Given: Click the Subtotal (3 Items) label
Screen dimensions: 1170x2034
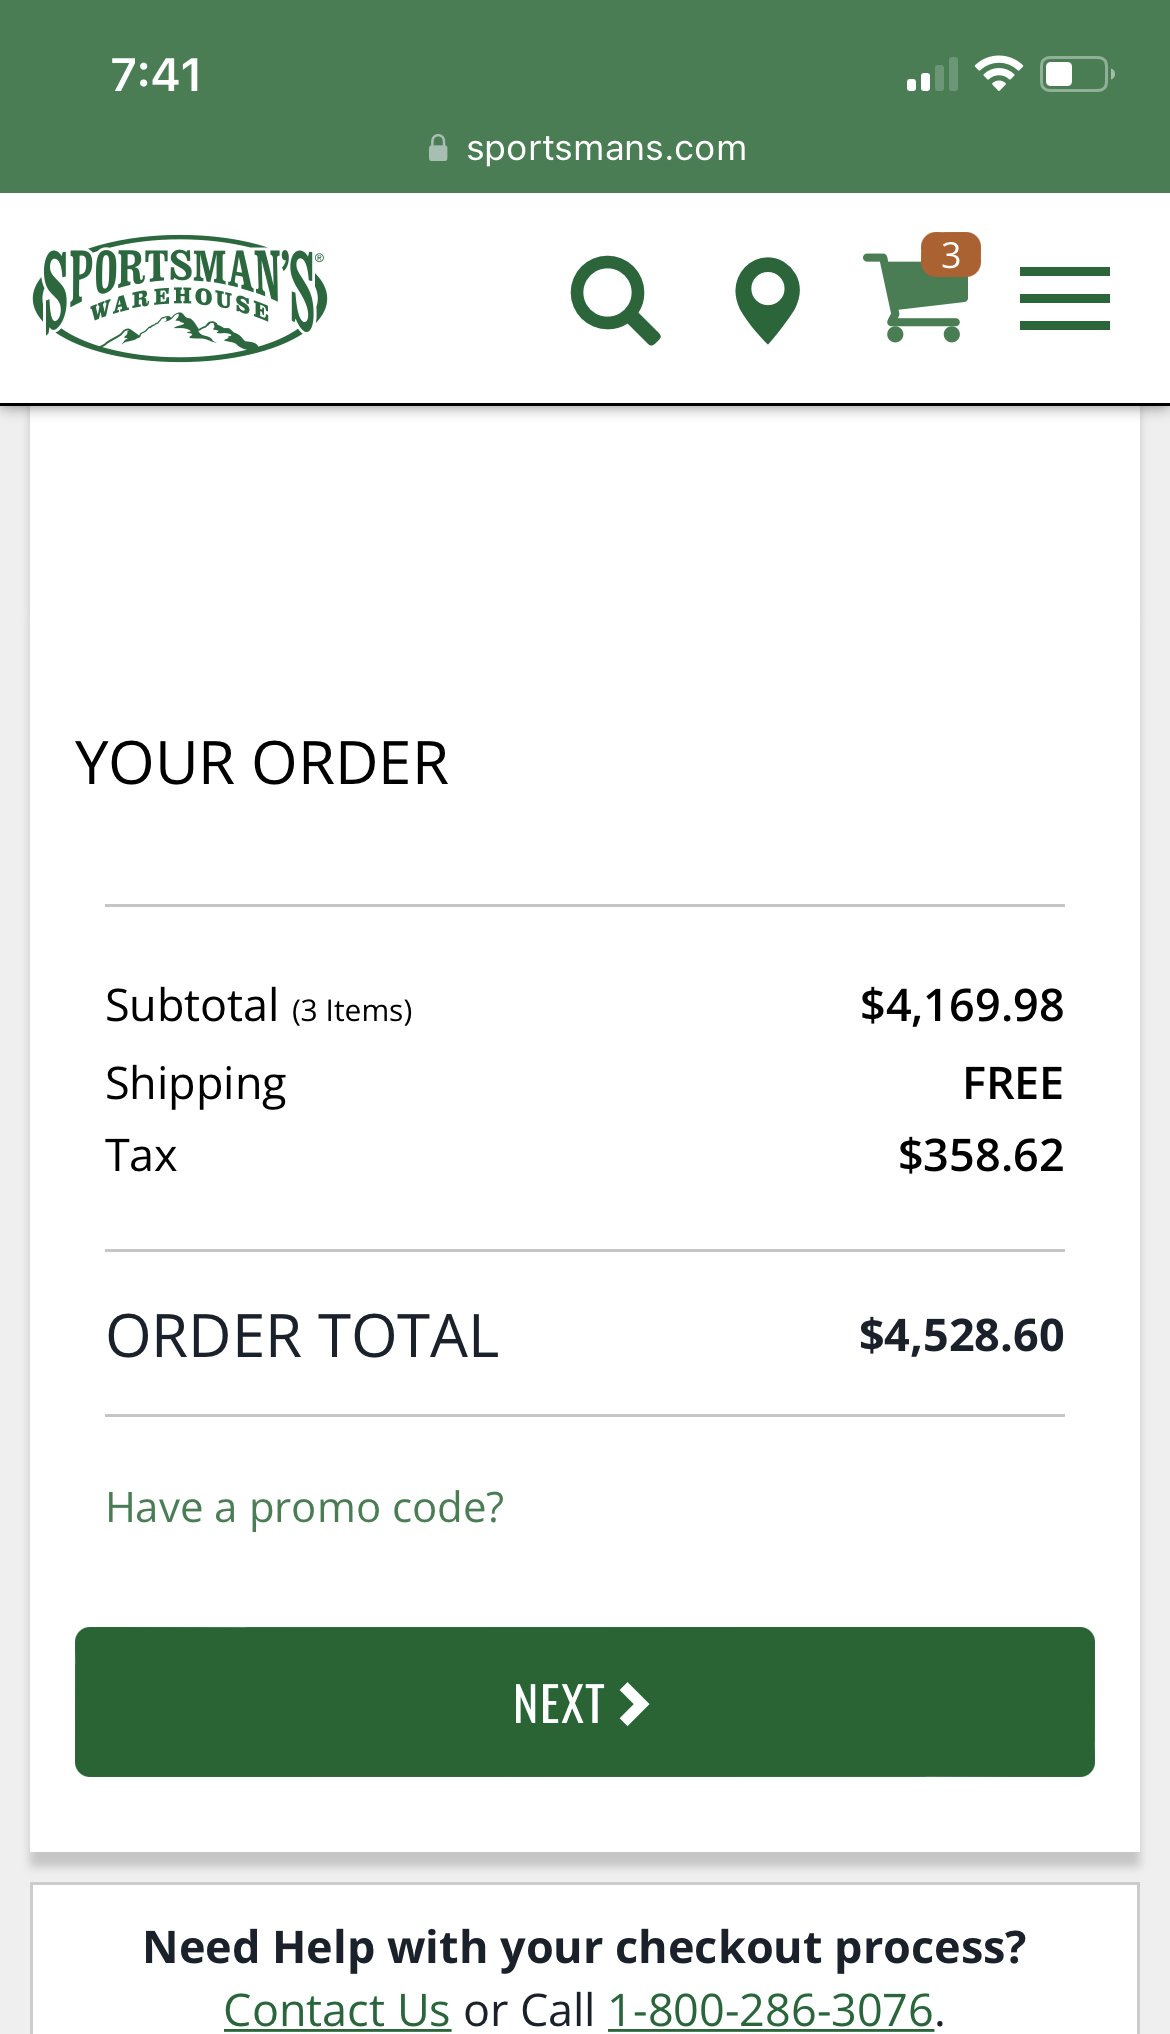Looking at the screenshot, I should 259,1006.
